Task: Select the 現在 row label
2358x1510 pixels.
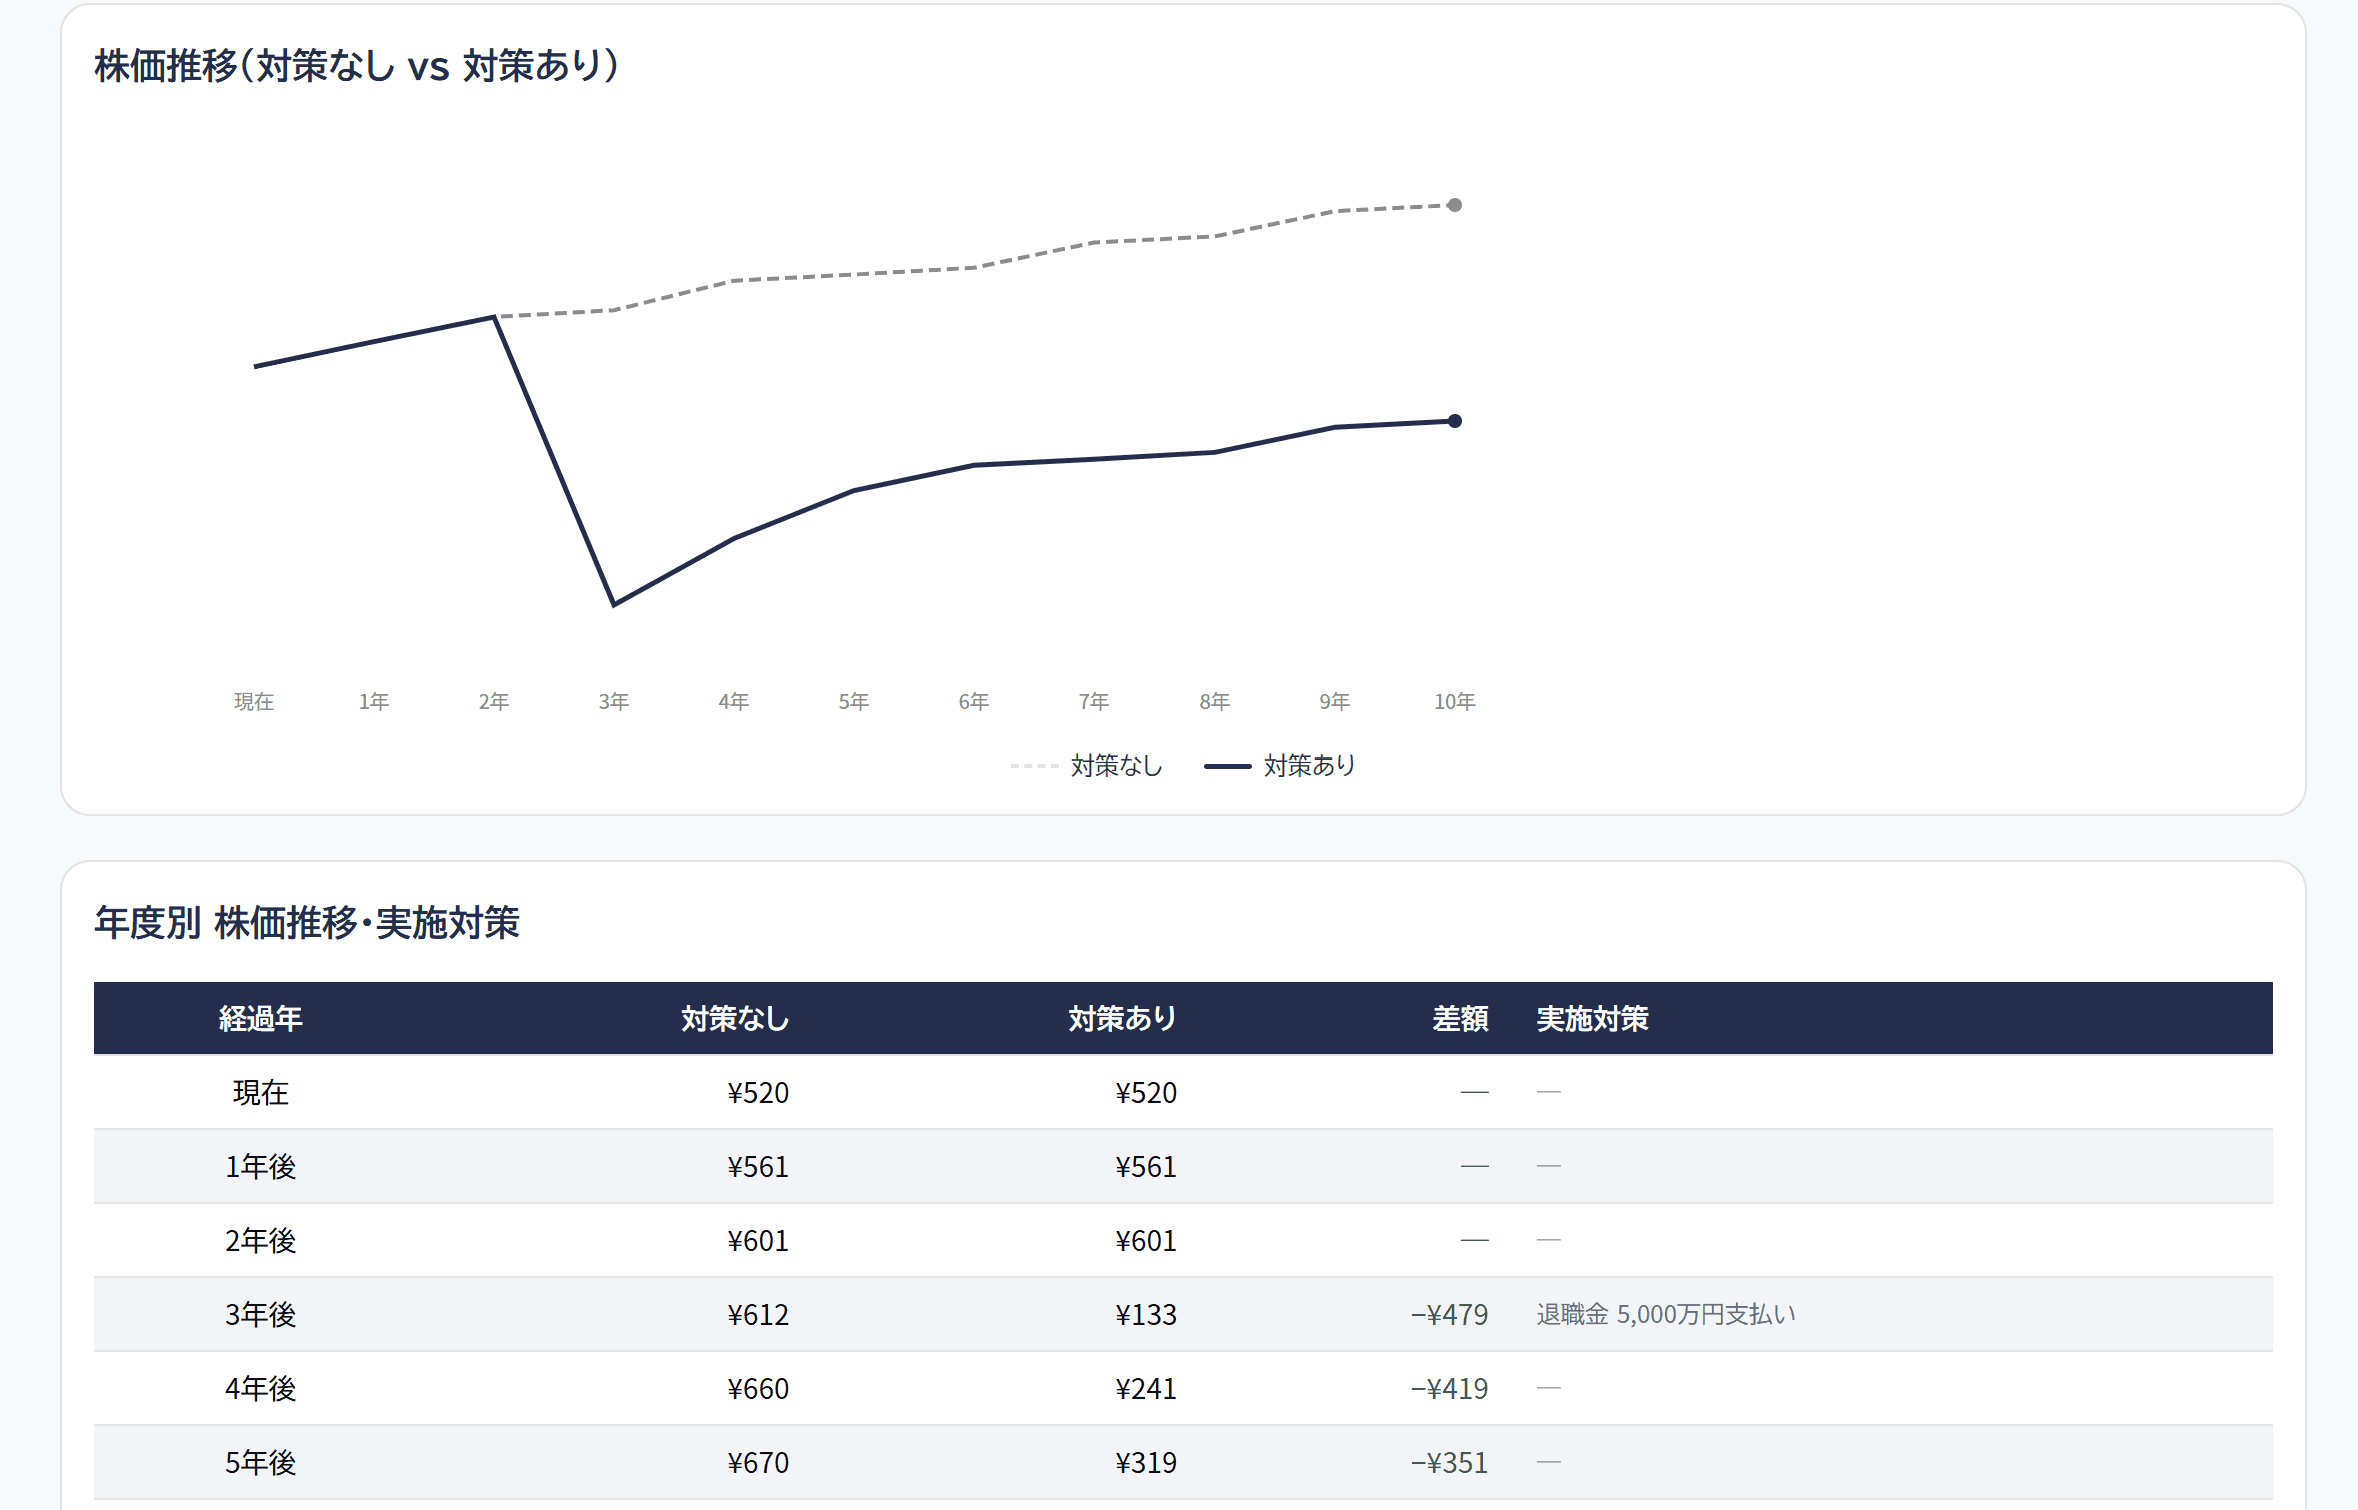Action: (x=261, y=1093)
